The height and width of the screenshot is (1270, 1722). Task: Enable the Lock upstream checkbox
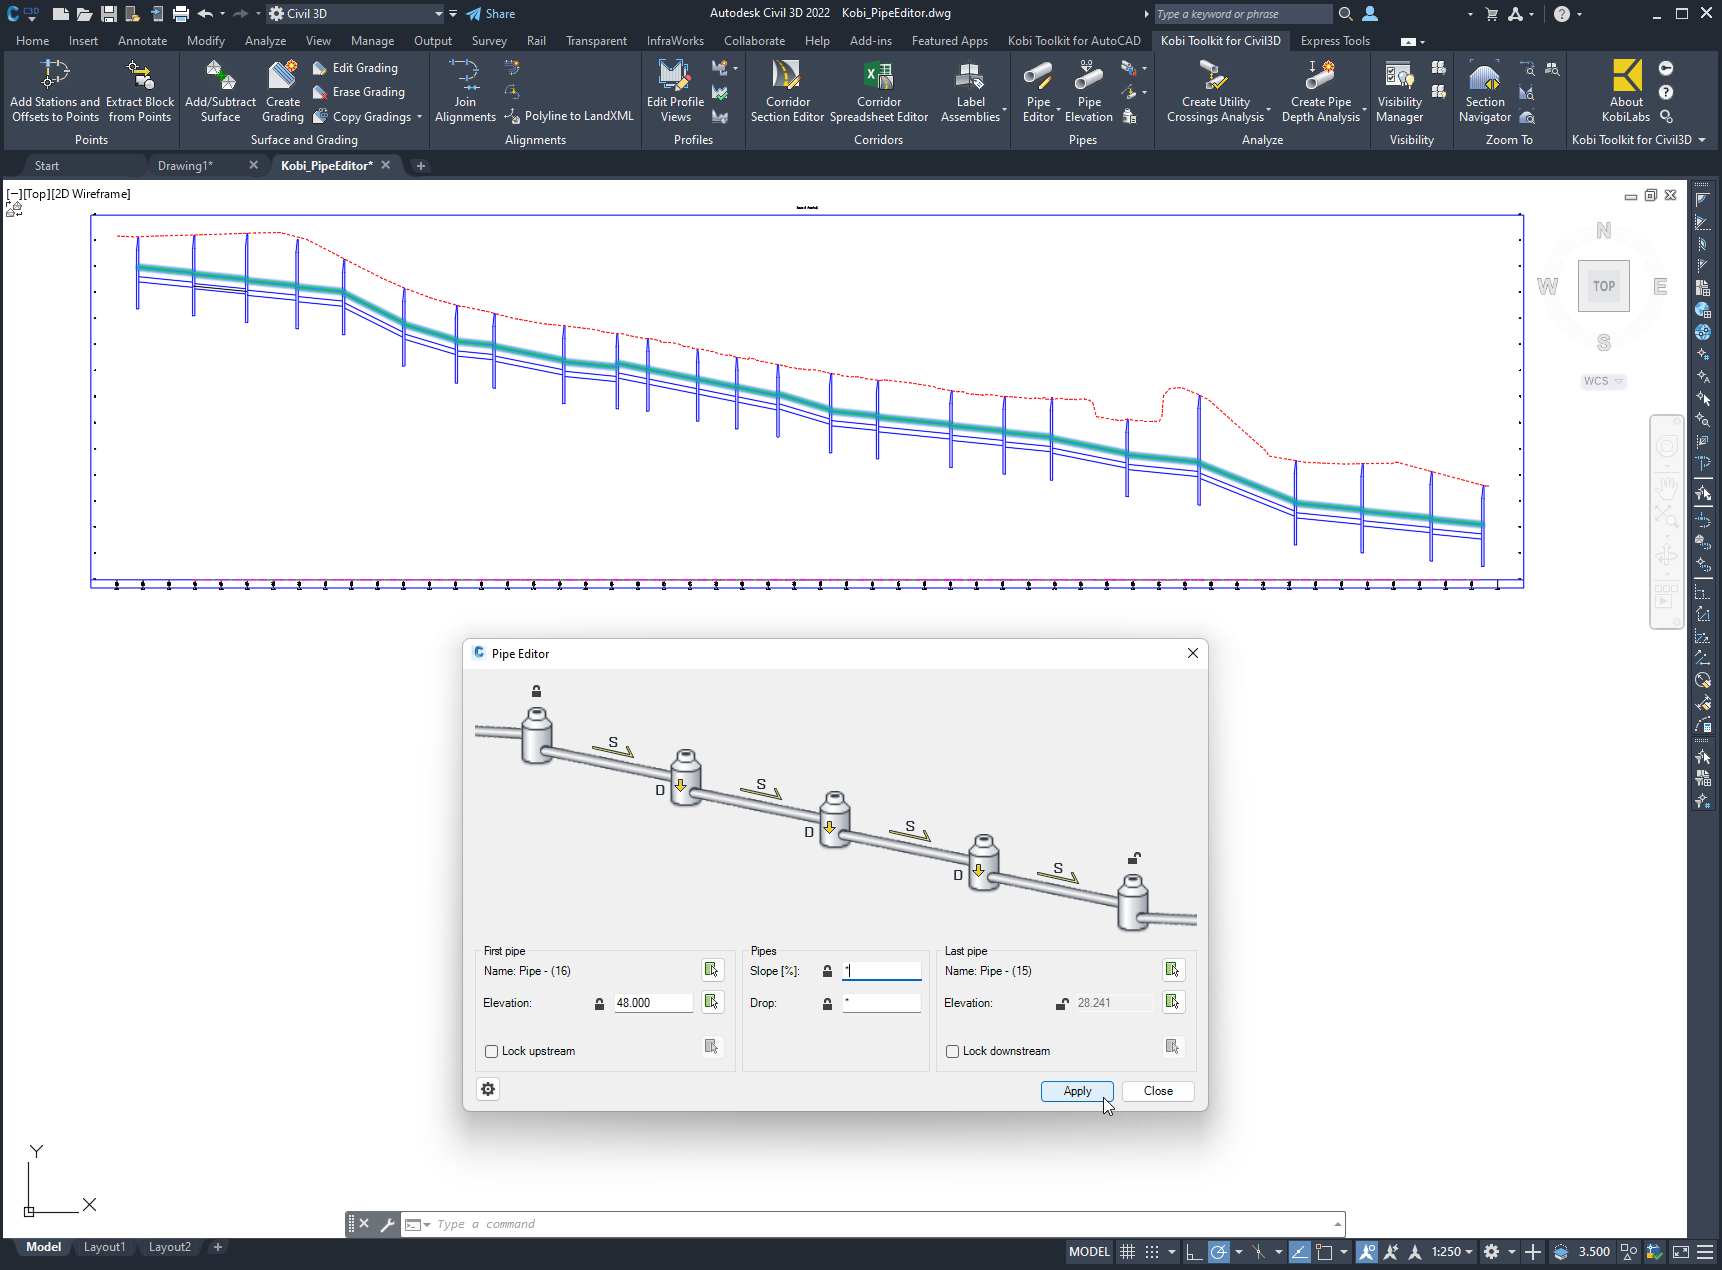491,1051
